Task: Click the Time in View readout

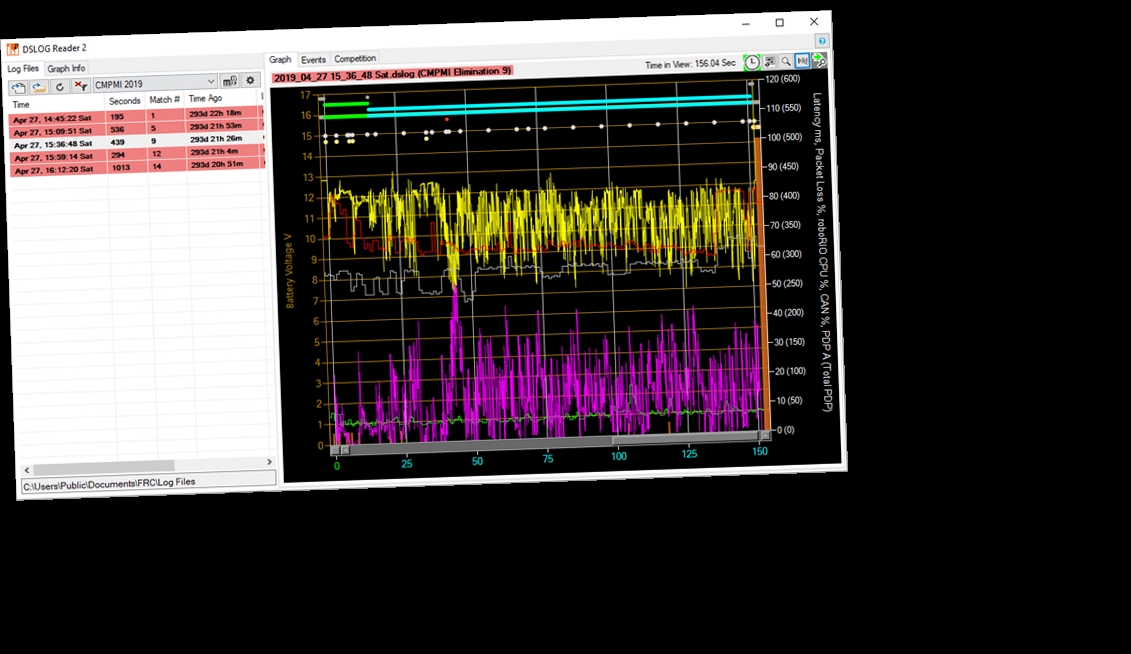Action: tap(690, 64)
